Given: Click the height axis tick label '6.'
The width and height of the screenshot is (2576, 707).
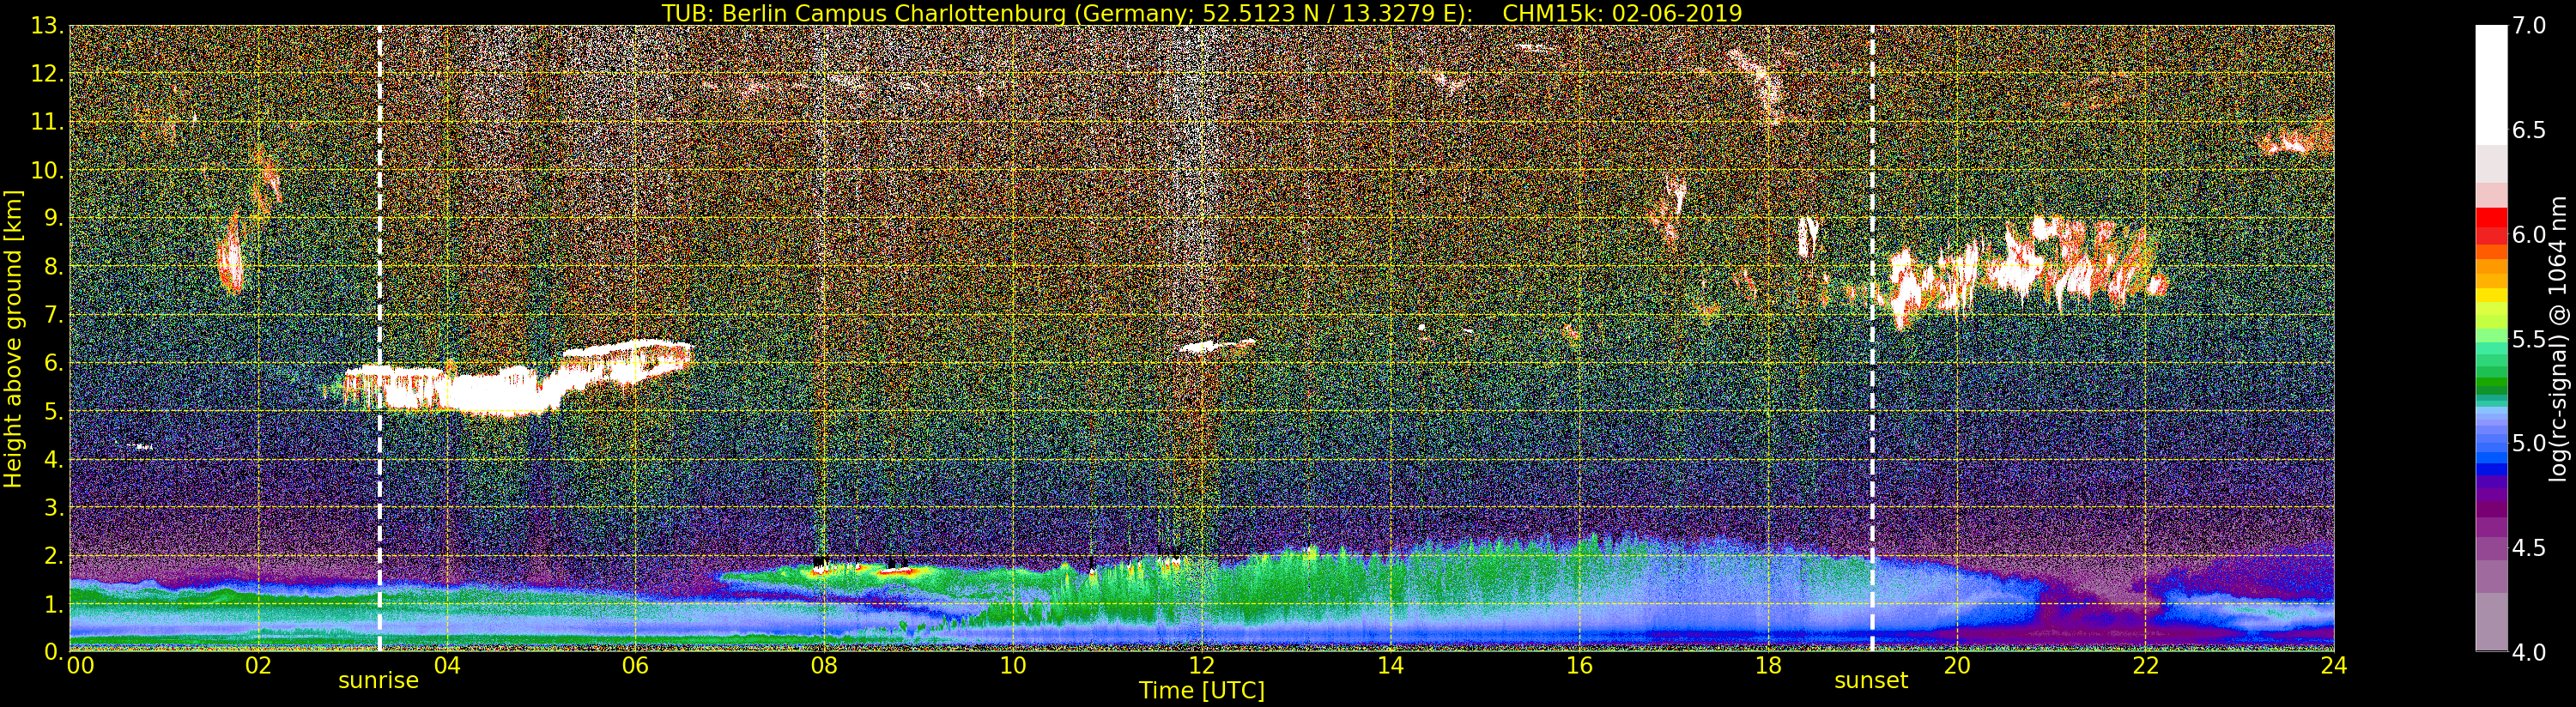Looking at the screenshot, I should click(53, 363).
